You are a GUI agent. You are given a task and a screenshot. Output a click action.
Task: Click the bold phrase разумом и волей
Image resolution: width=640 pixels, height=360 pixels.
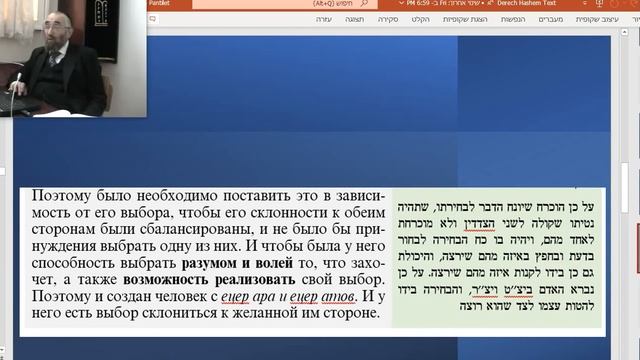click(x=237, y=263)
